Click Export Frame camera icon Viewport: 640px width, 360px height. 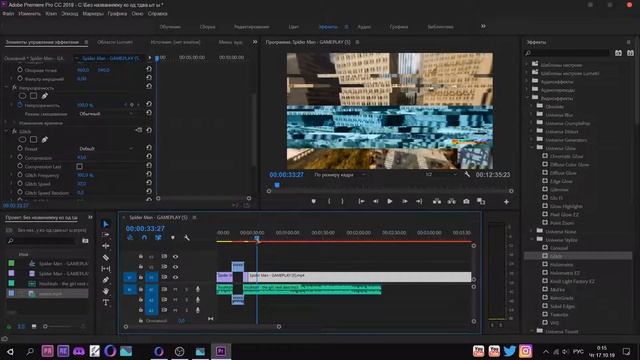coord(466,201)
